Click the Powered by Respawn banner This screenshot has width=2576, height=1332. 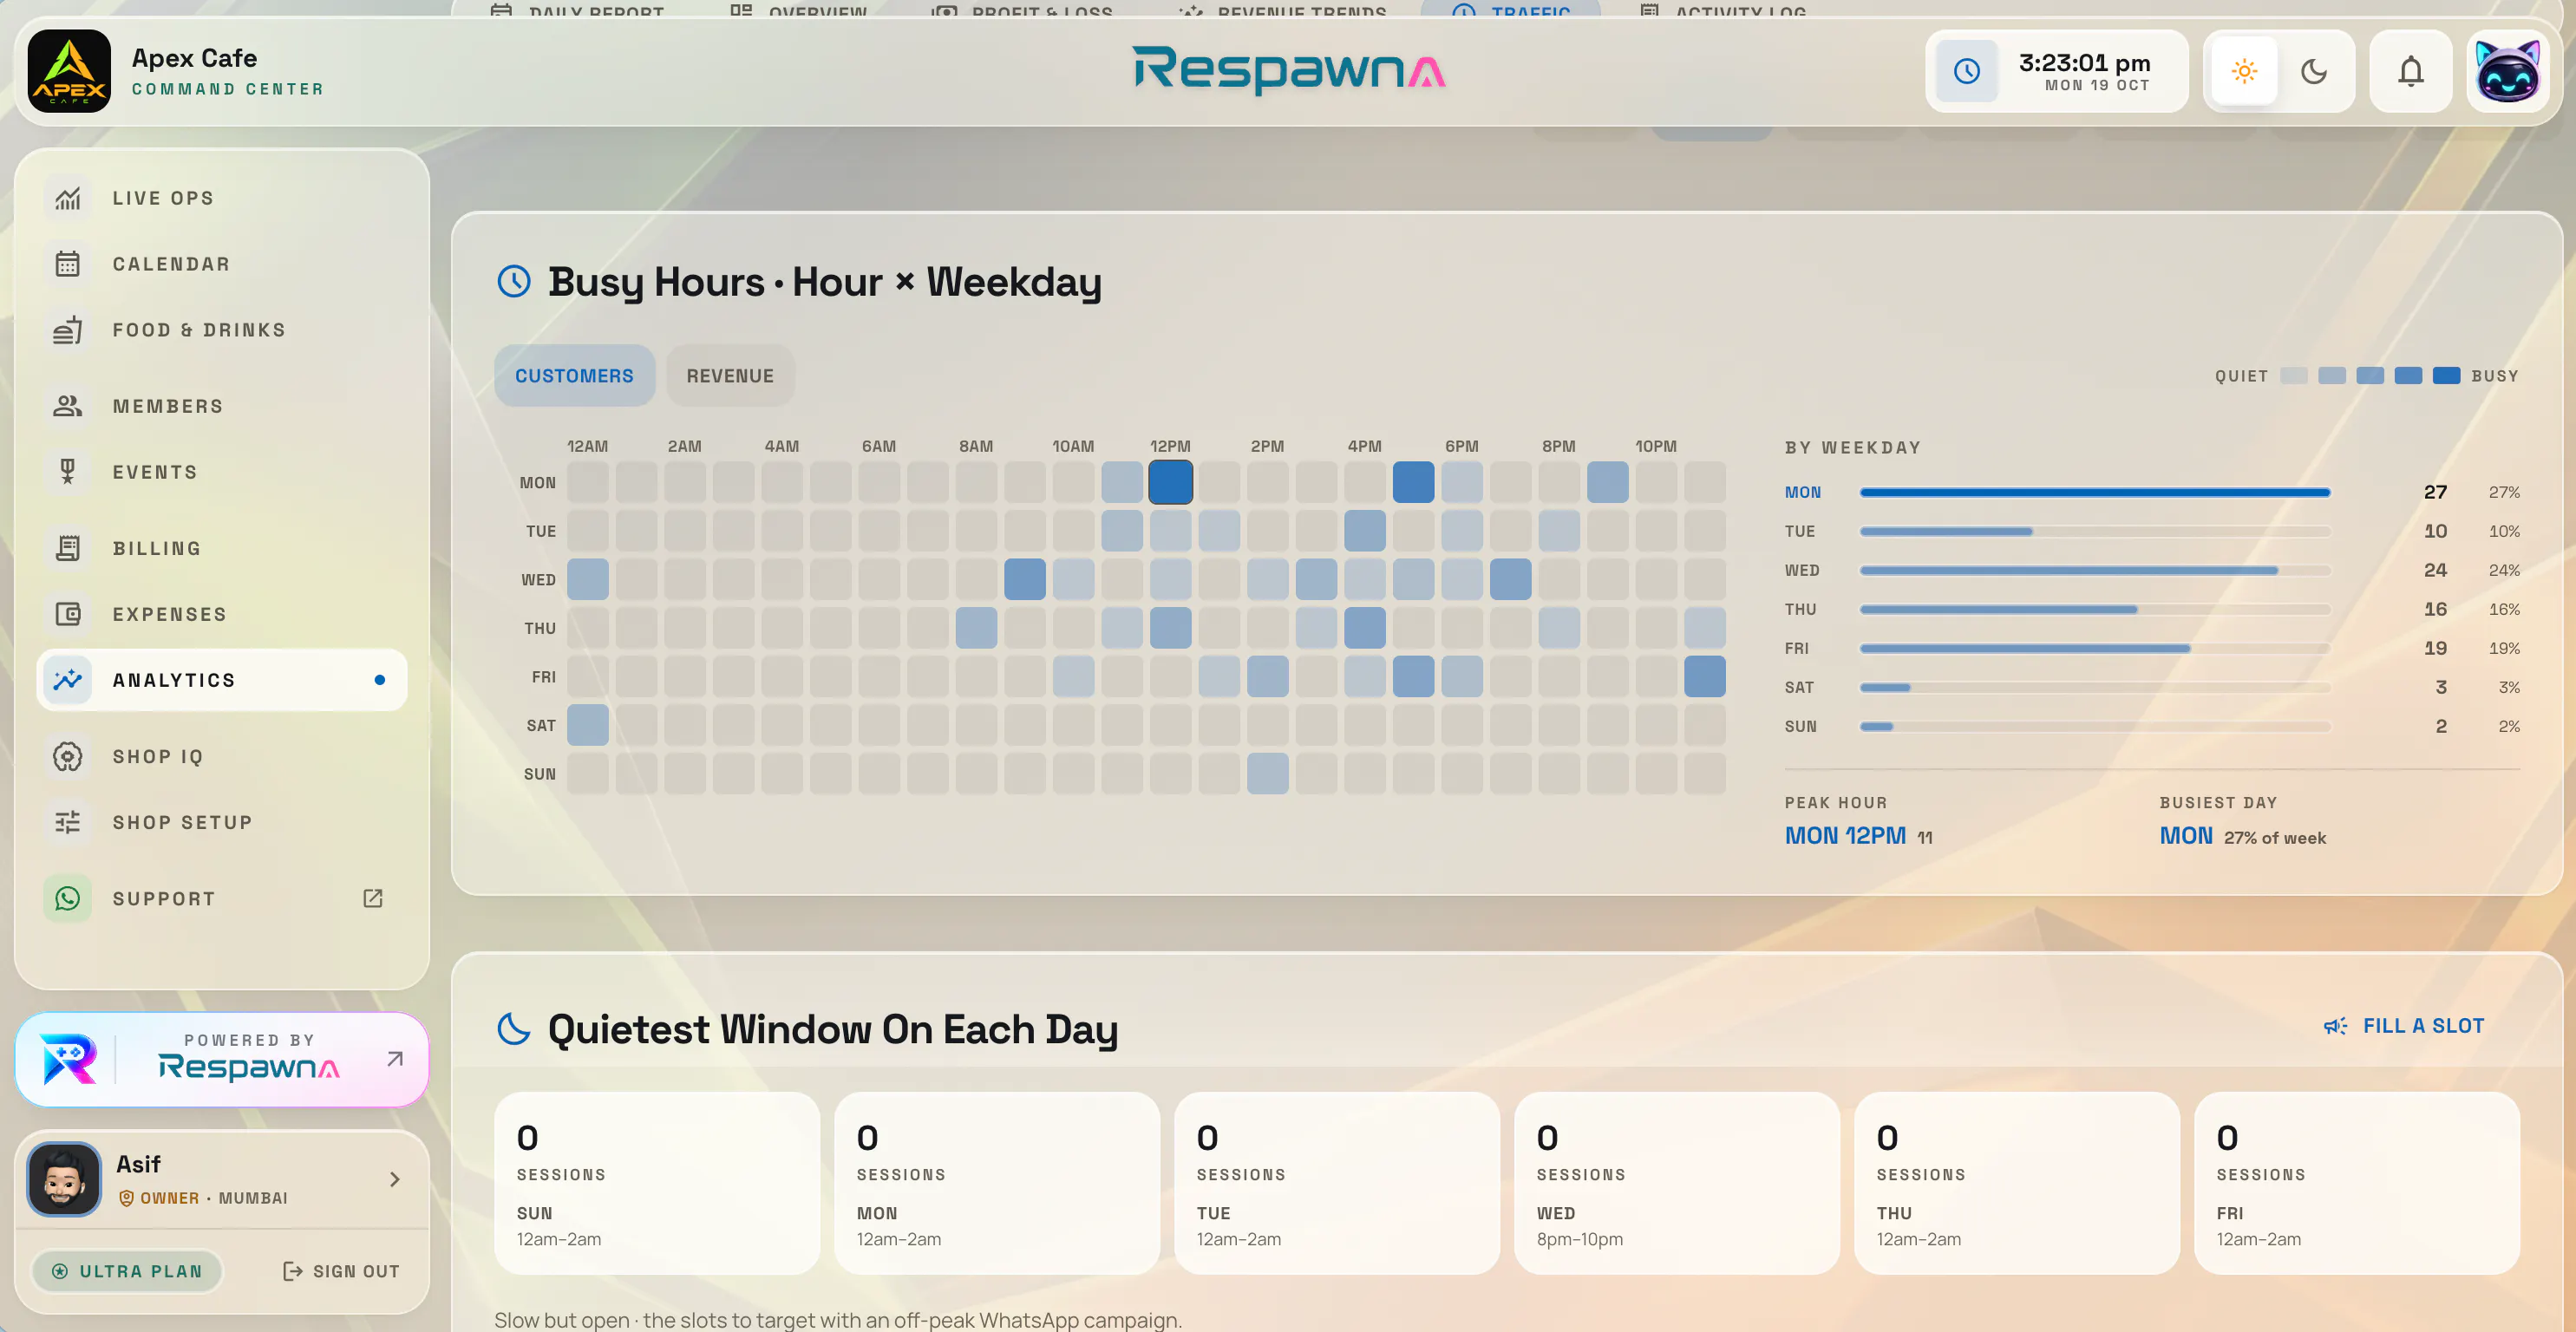222,1059
